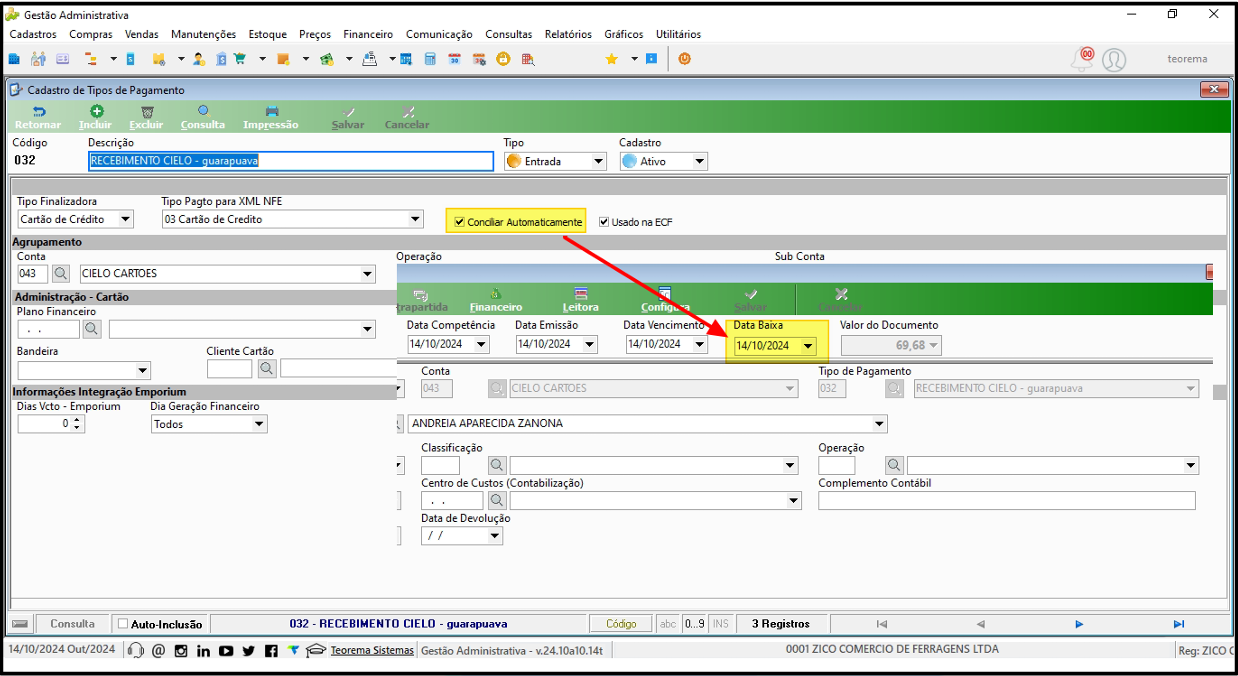Screen dimensions: 1238x676
Task: Click the YouTube icon in the status bar
Action: pos(226,651)
